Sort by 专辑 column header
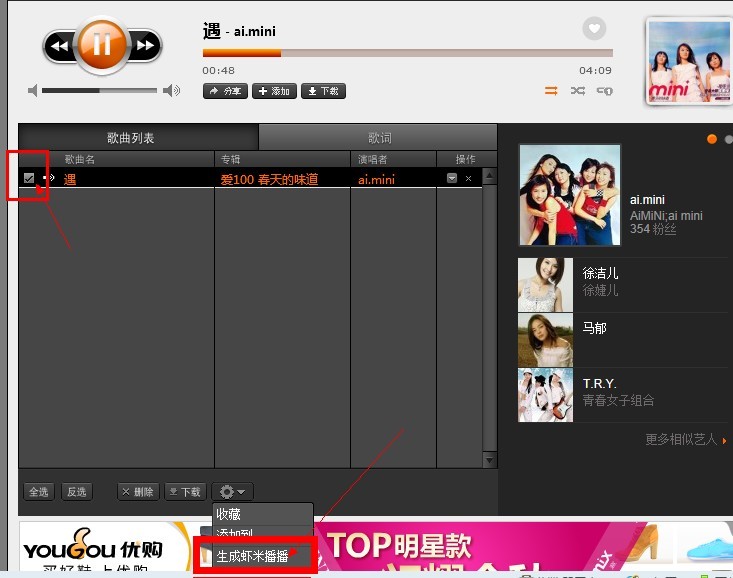This screenshot has width=733, height=578. point(230,159)
